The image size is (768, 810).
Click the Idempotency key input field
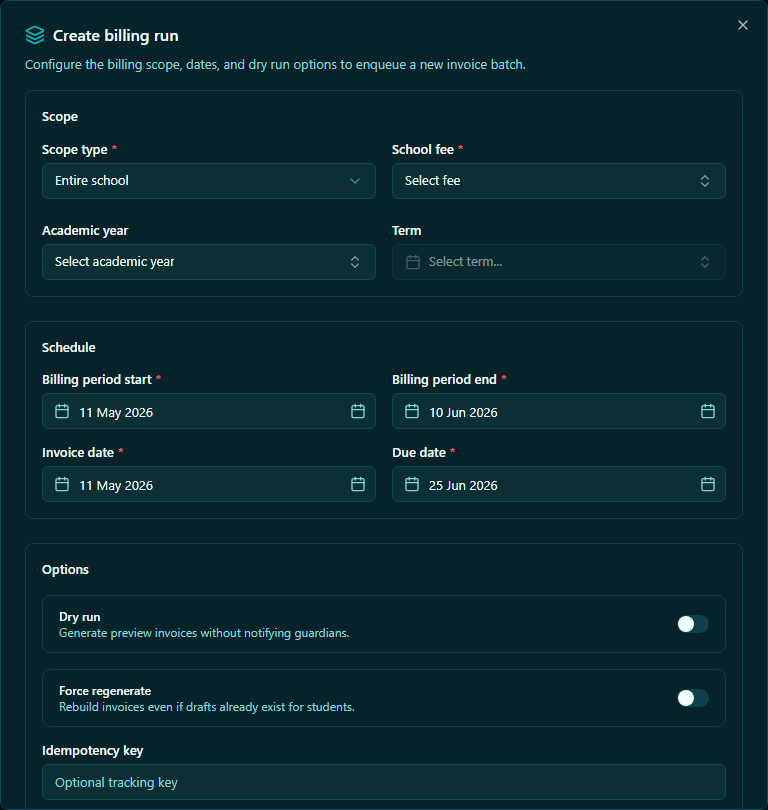(x=384, y=782)
